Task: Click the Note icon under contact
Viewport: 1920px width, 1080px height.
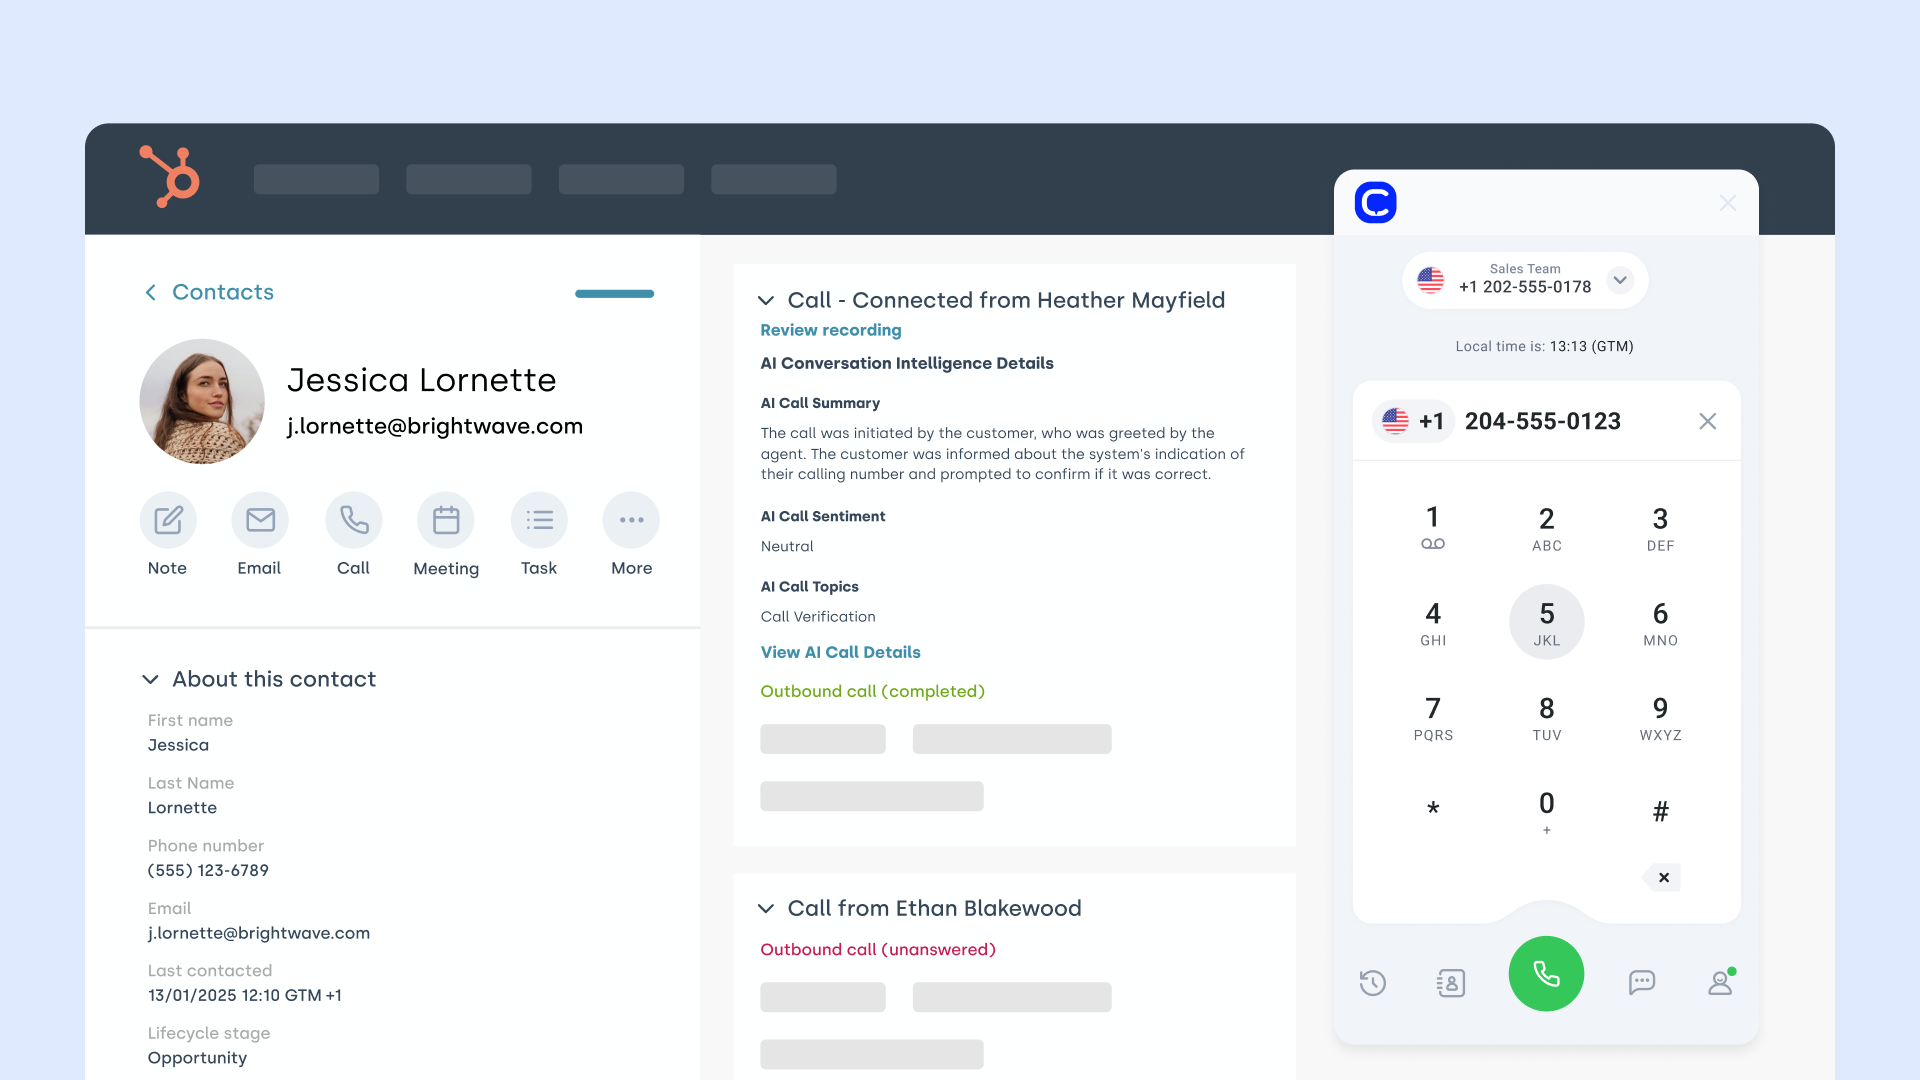Action: (x=168, y=520)
